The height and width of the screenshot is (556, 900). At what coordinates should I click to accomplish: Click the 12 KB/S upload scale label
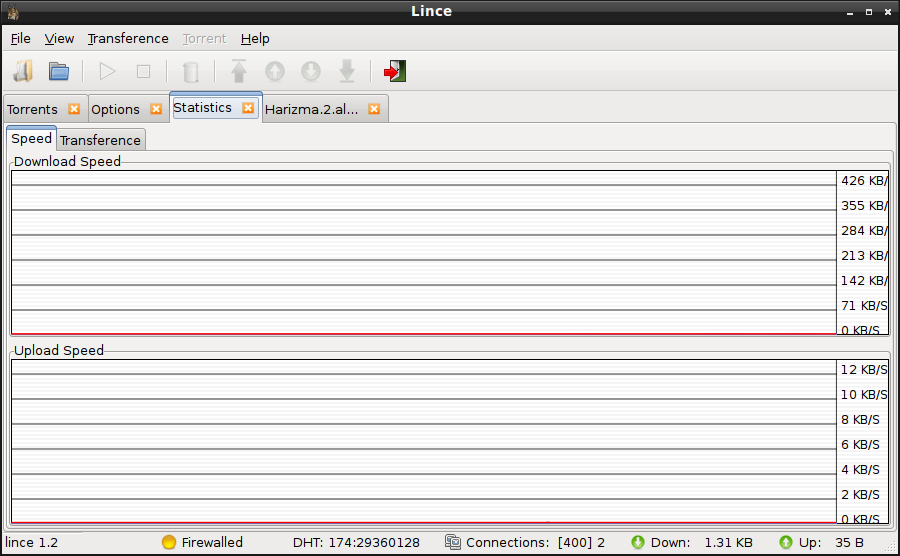click(x=863, y=370)
